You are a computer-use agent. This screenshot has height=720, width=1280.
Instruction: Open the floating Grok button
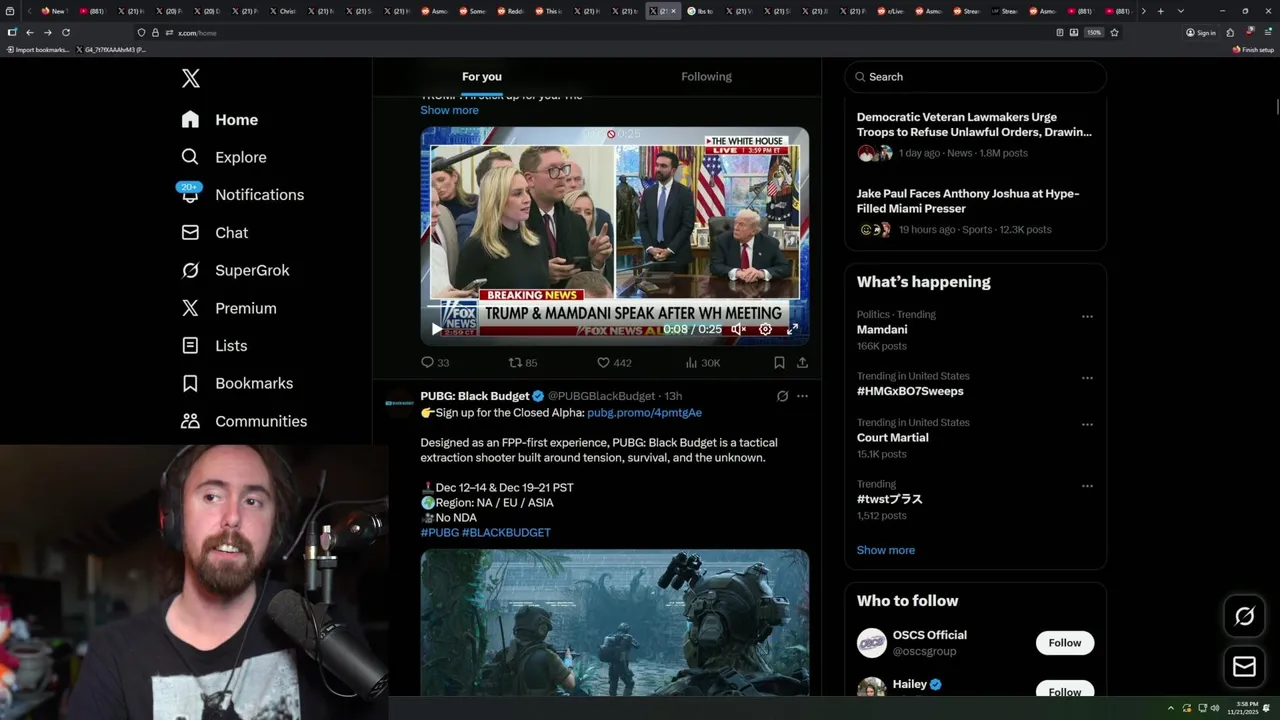point(1244,617)
